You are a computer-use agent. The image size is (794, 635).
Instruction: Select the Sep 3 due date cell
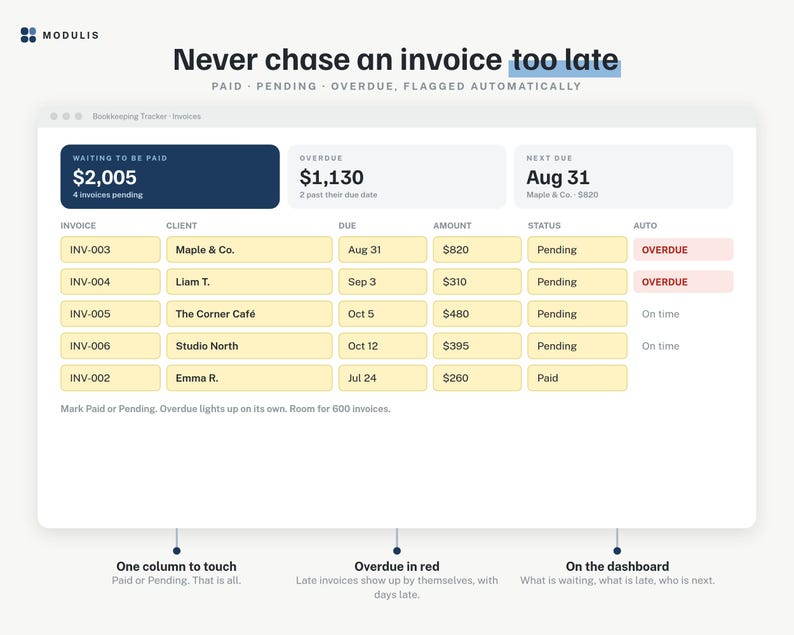pos(383,282)
